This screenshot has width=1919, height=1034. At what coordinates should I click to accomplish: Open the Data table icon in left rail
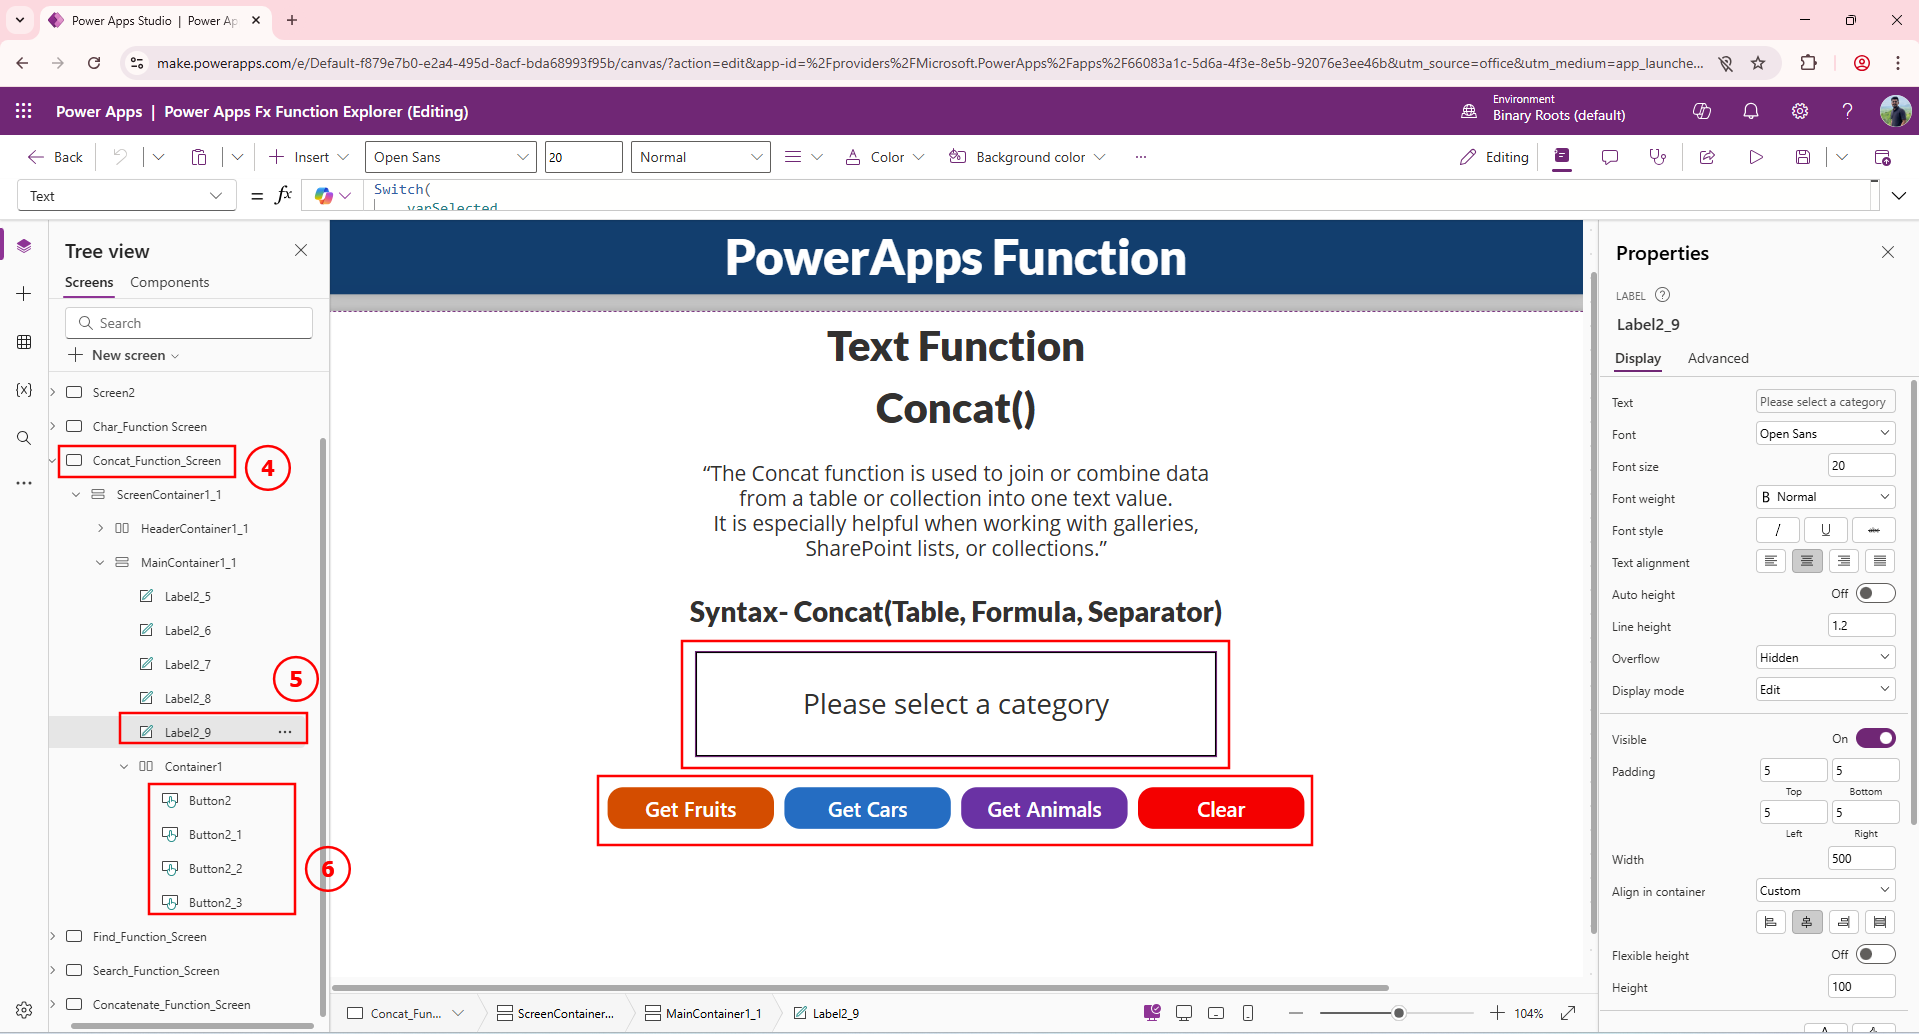tap(24, 342)
